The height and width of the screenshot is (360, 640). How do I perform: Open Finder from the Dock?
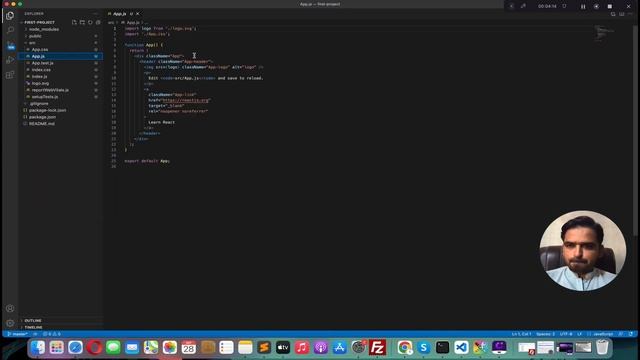pos(38,347)
